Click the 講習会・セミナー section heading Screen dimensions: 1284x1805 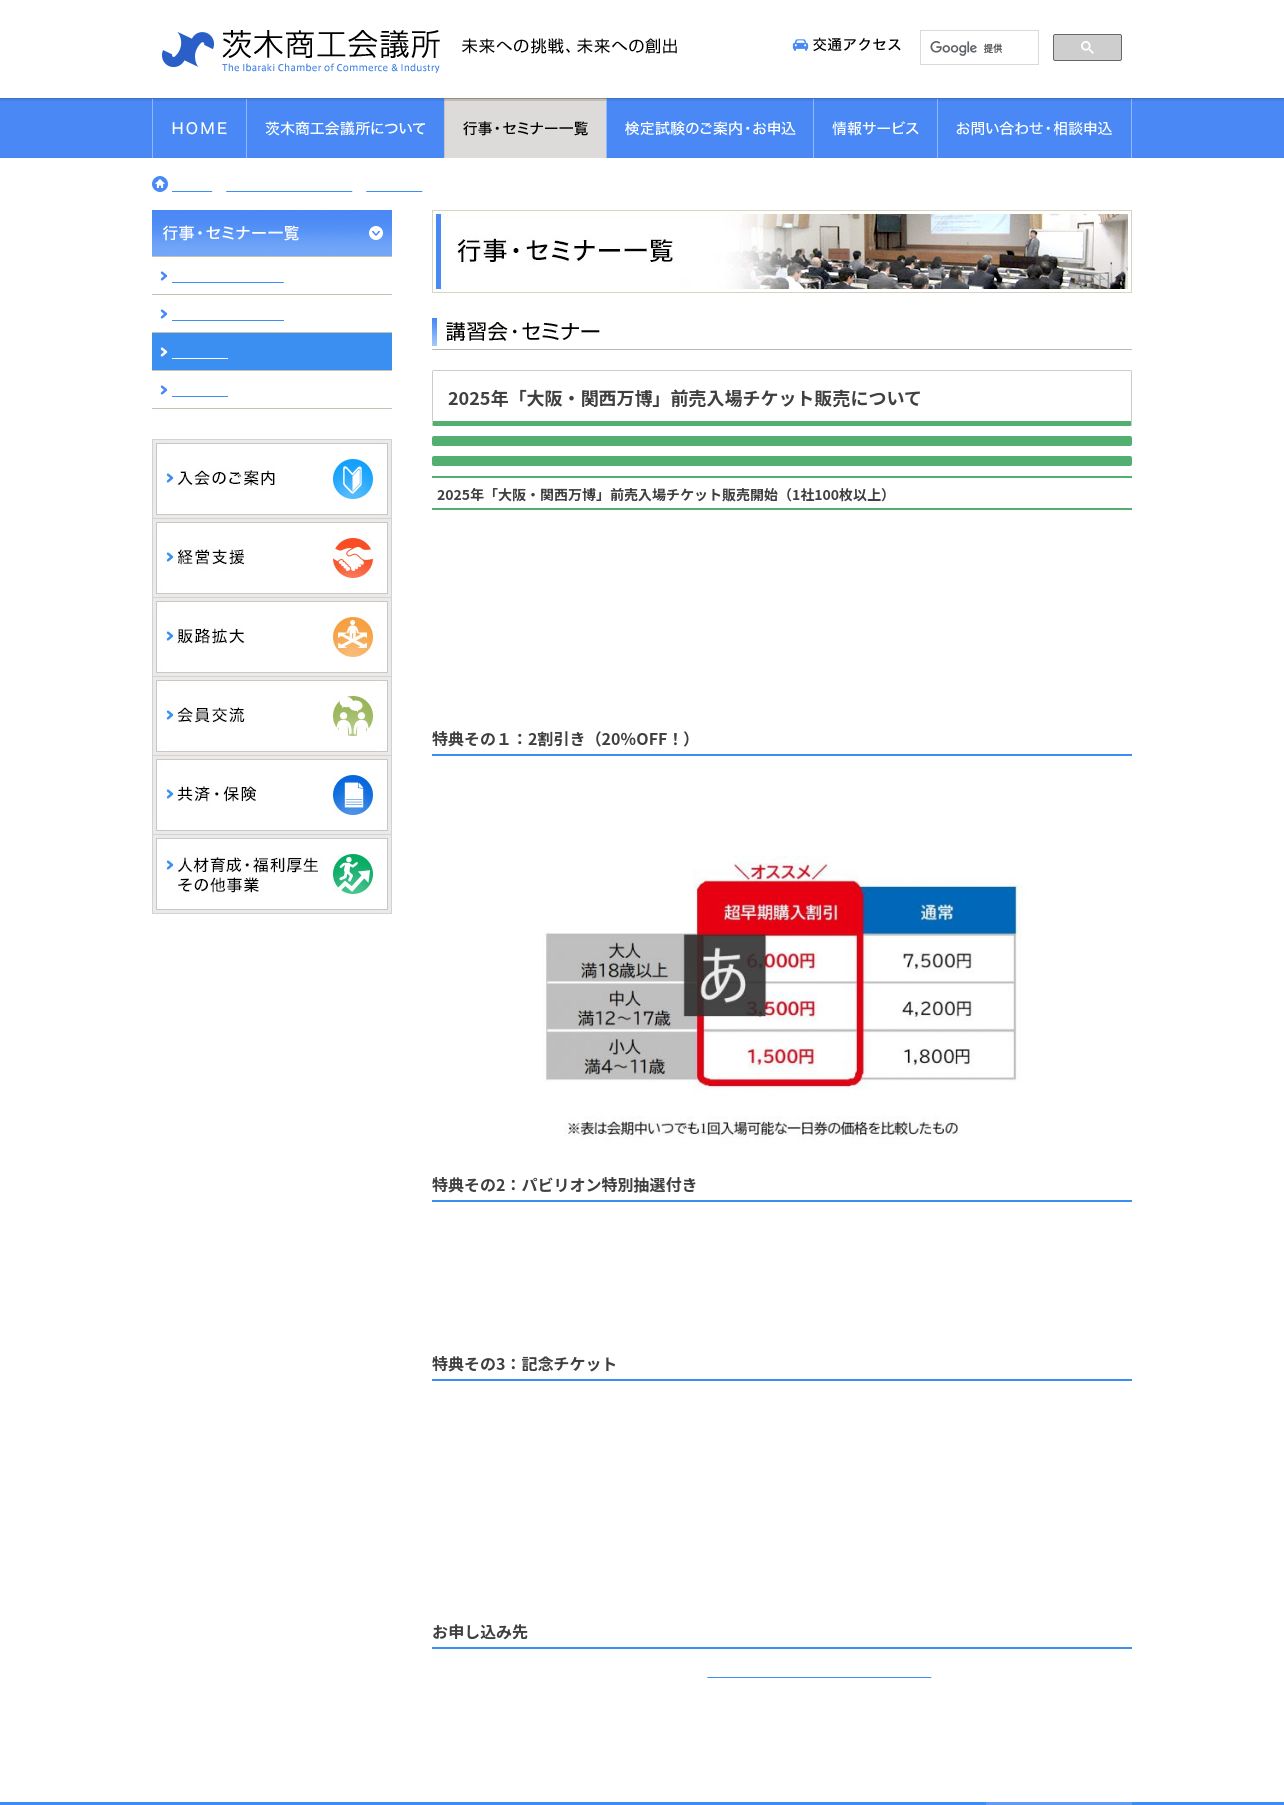pyautogui.click(x=523, y=332)
